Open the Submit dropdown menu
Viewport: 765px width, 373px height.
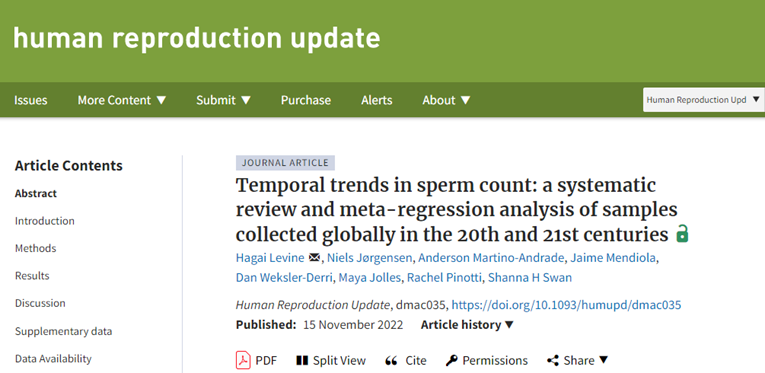(223, 100)
